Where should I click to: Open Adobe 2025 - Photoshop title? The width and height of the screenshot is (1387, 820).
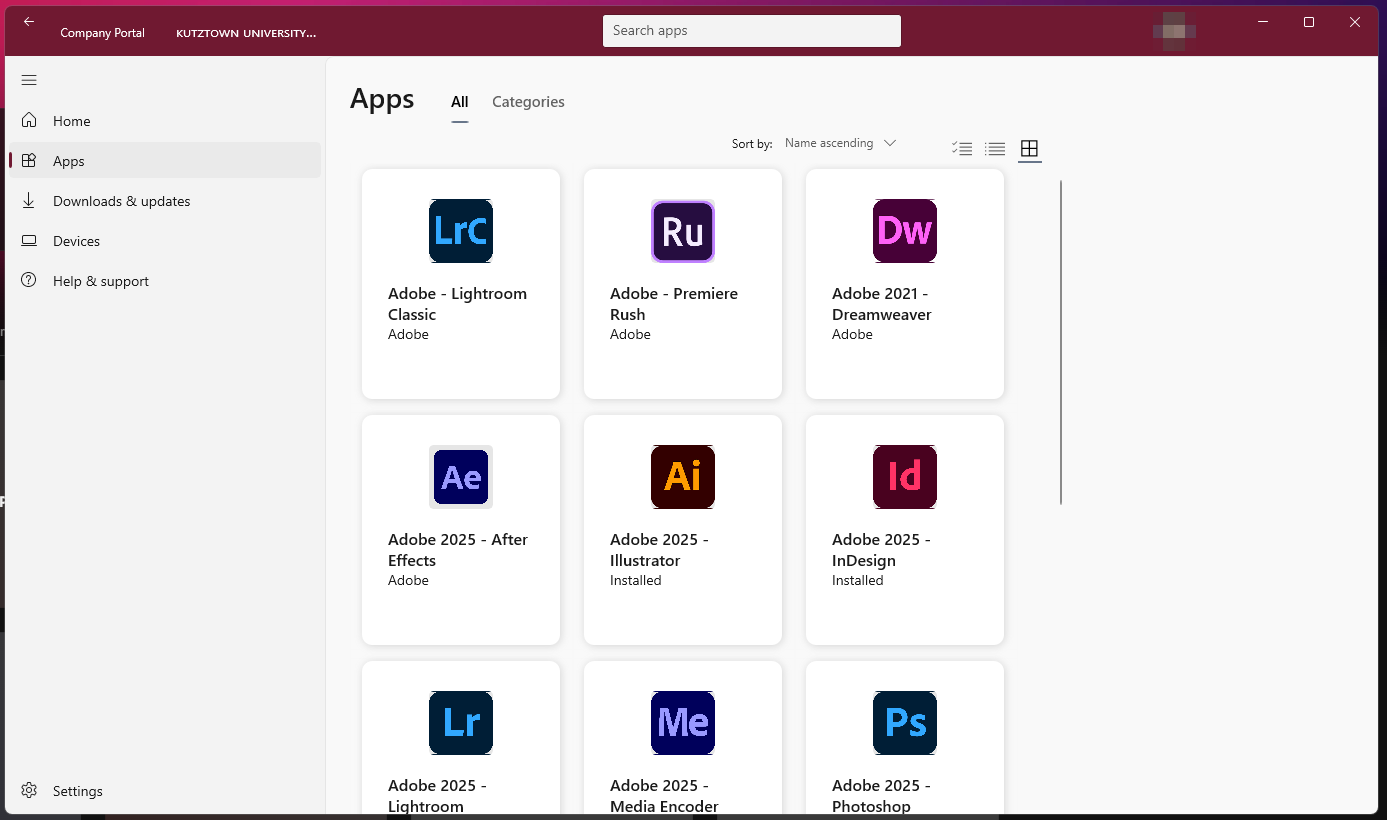click(881, 796)
